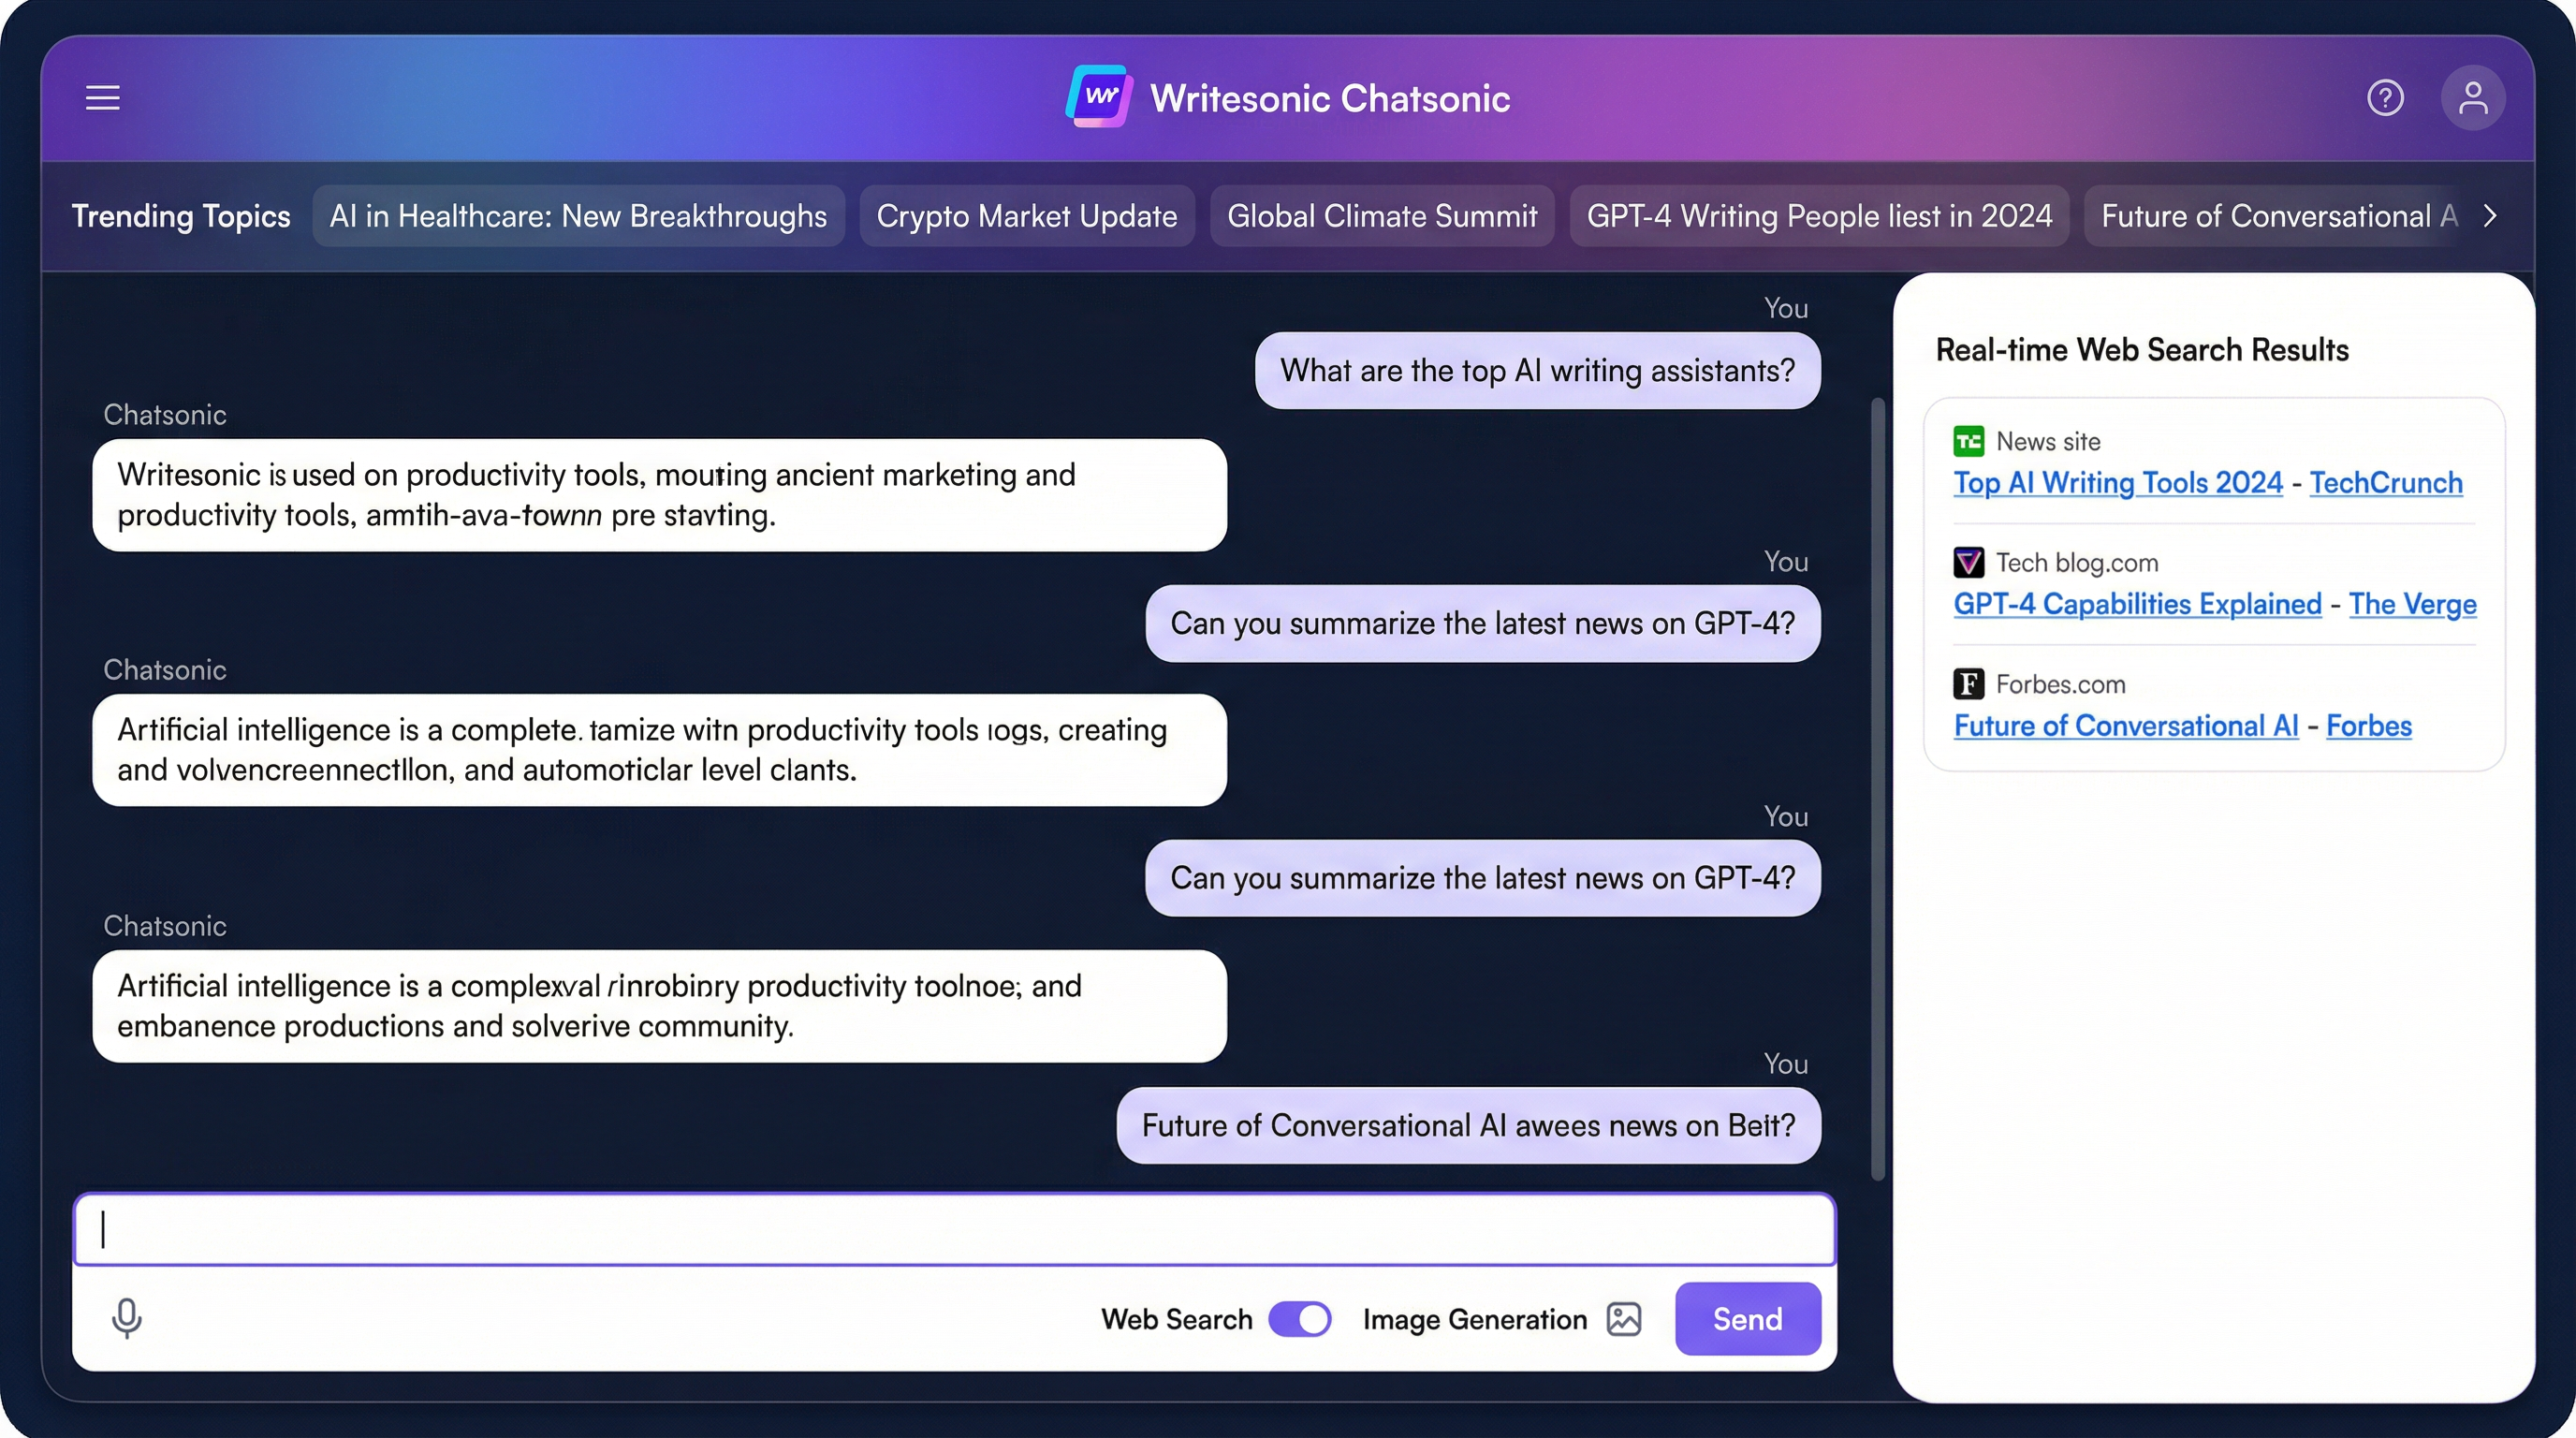Click the Forbes.com source icon
The image size is (2576, 1438).
click(x=1969, y=683)
